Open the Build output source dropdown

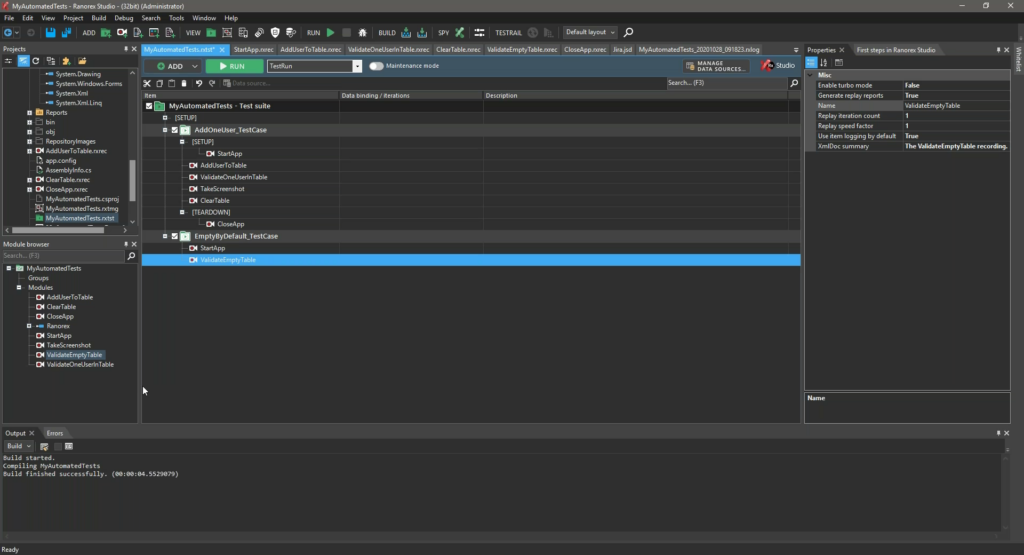[18, 447]
